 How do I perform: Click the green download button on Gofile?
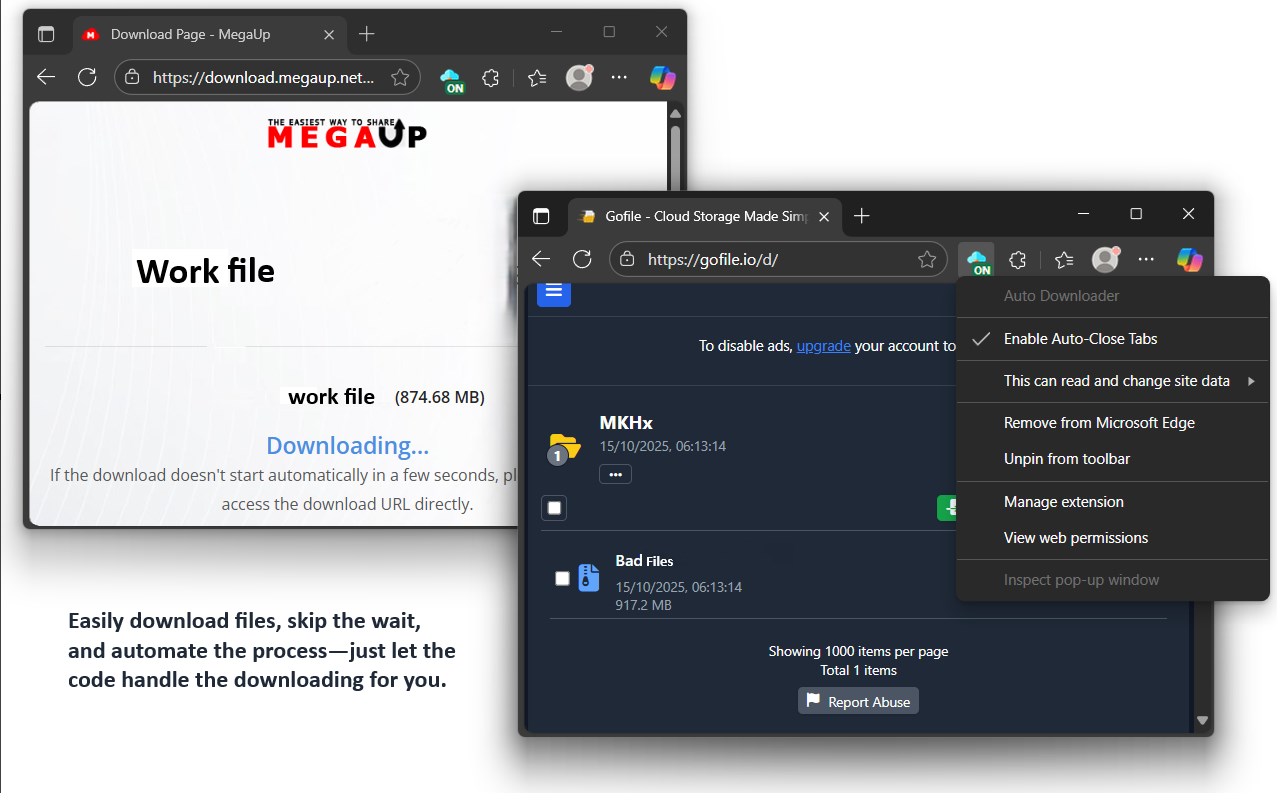[947, 508]
